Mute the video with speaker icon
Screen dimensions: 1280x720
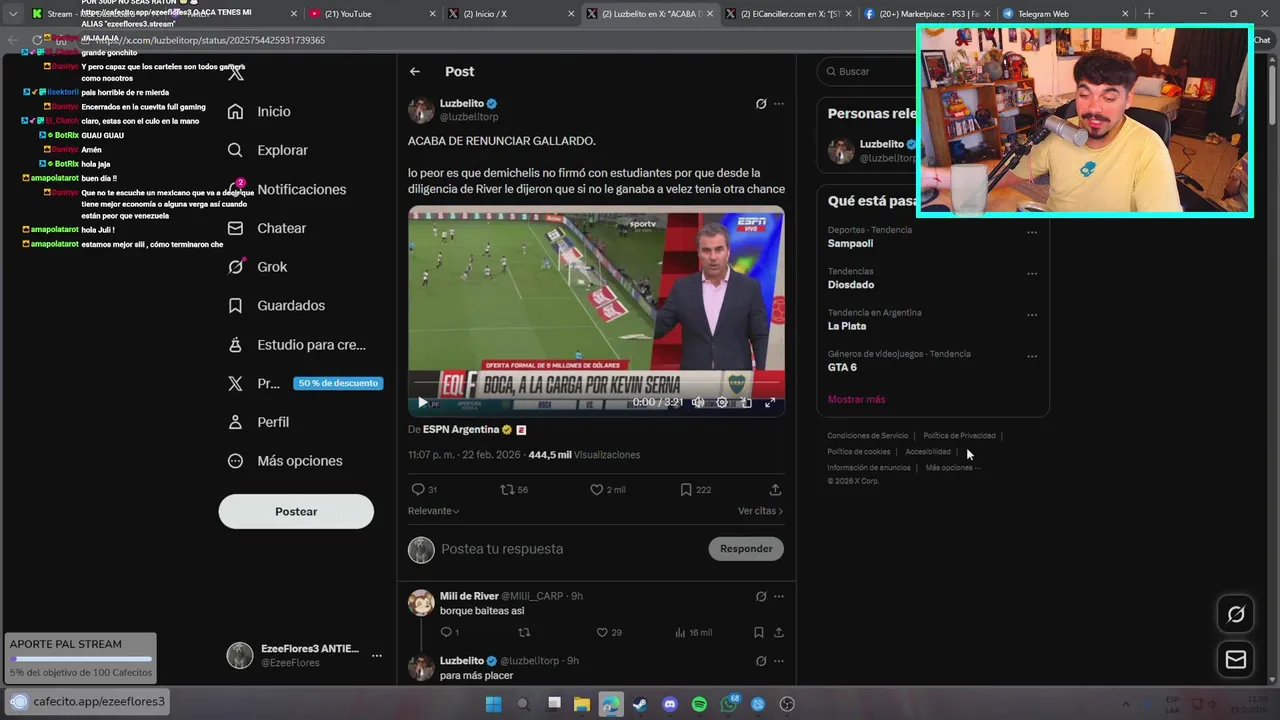pos(698,402)
